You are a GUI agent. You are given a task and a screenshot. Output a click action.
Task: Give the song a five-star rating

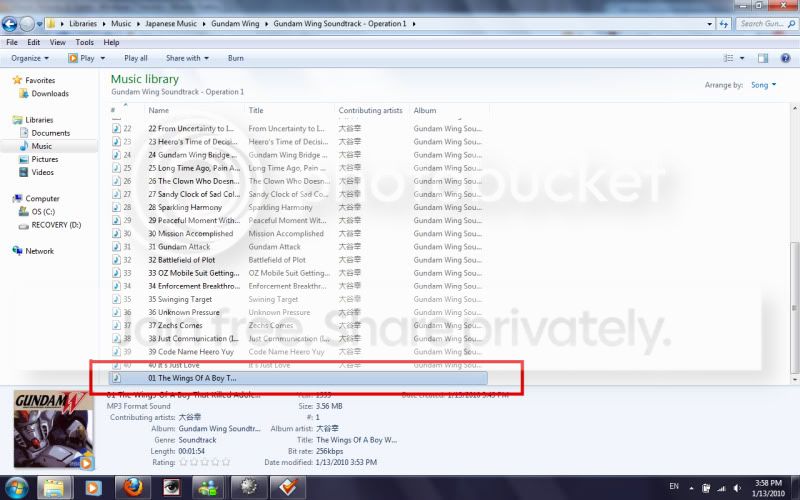coord(226,462)
